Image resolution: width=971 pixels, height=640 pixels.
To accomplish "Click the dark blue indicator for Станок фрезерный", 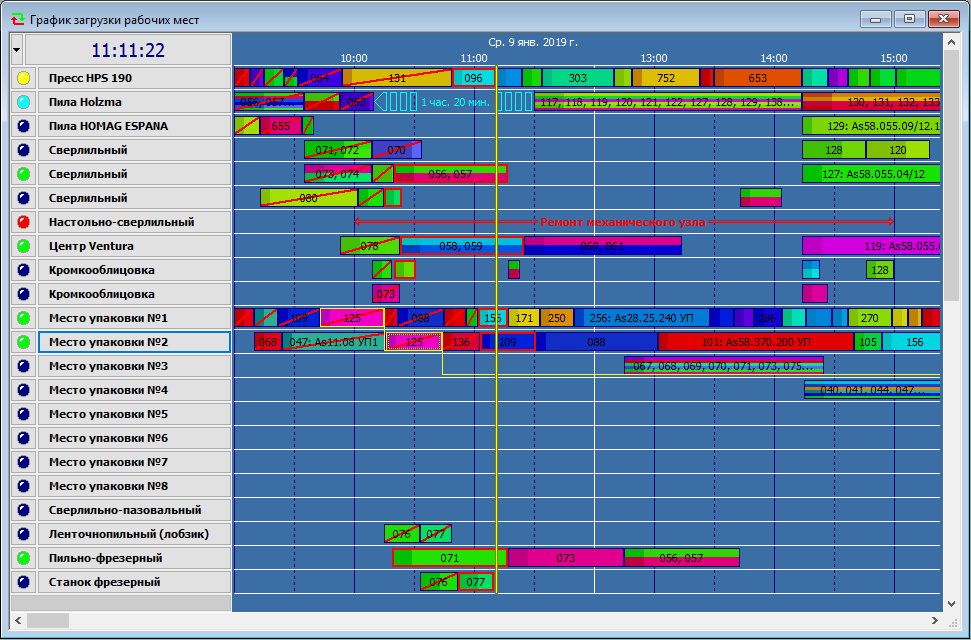I will pyautogui.click(x=24, y=582).
